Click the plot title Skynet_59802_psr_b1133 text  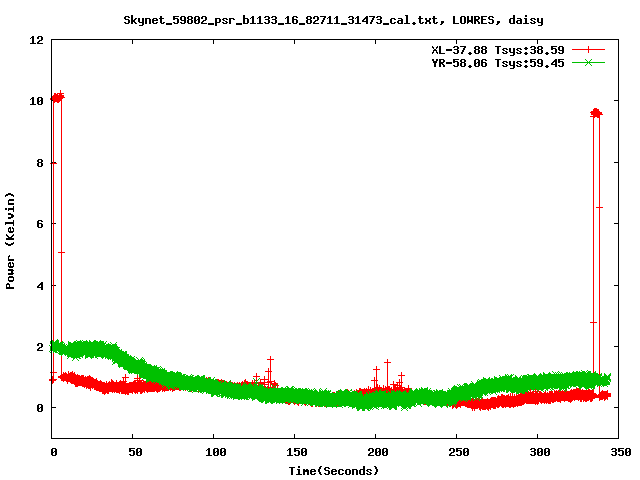333,20
